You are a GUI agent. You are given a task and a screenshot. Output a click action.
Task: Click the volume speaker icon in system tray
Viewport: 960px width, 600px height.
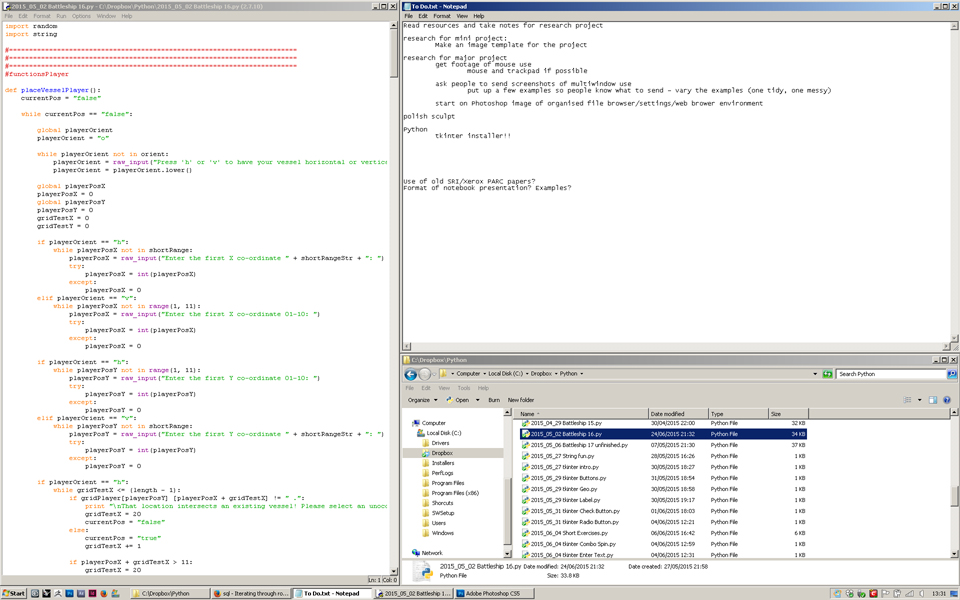click(921, 593)
